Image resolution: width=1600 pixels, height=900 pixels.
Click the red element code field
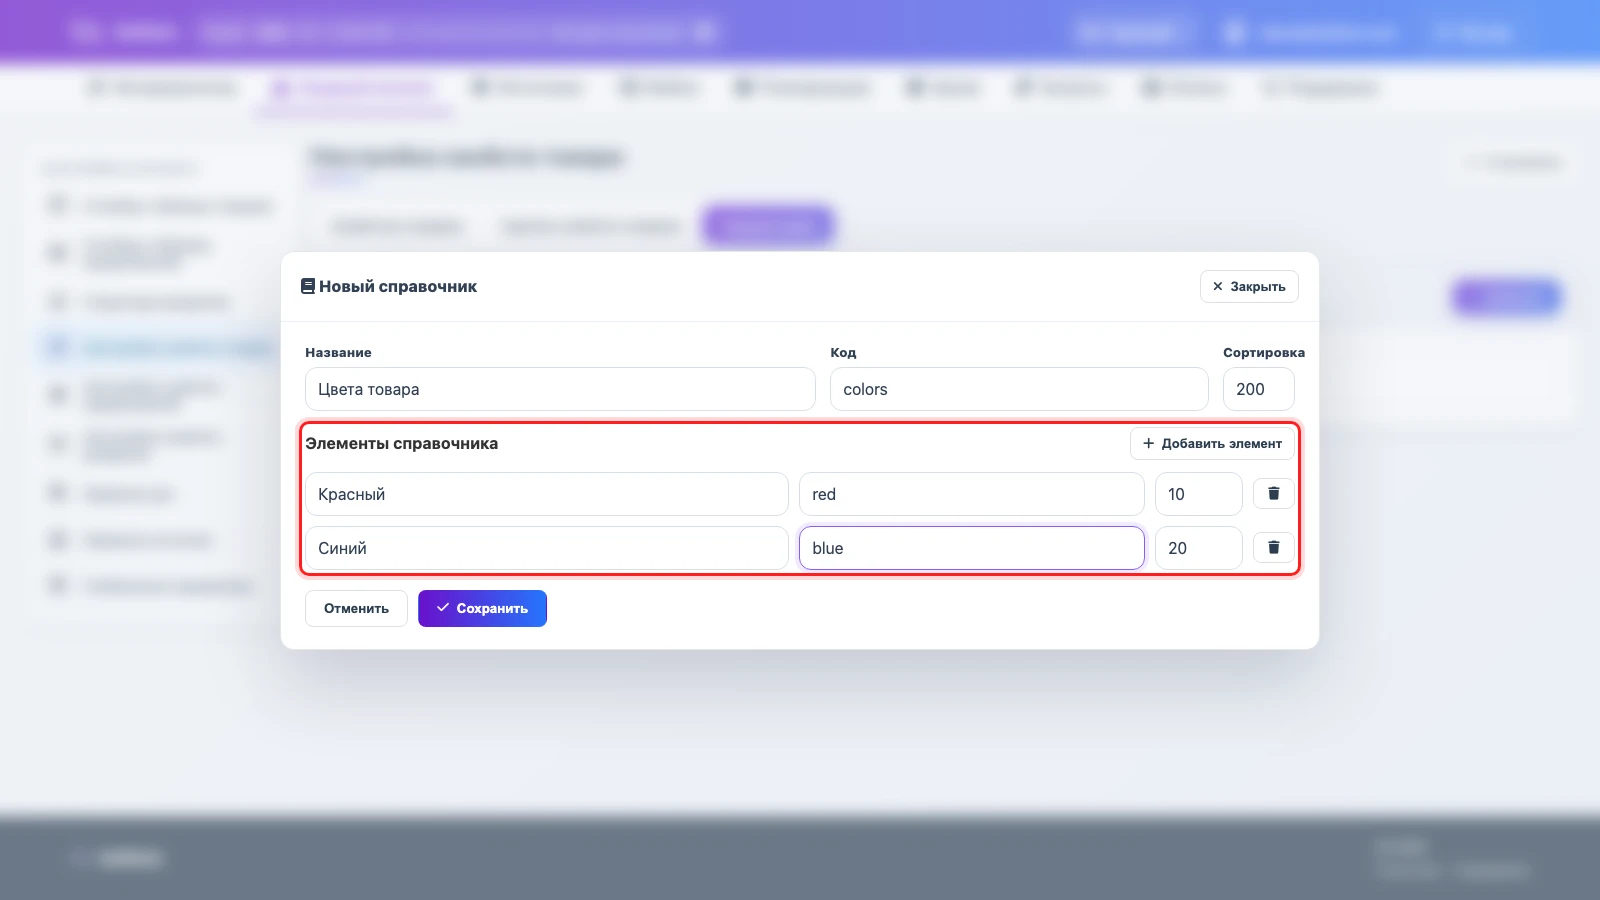972,494
